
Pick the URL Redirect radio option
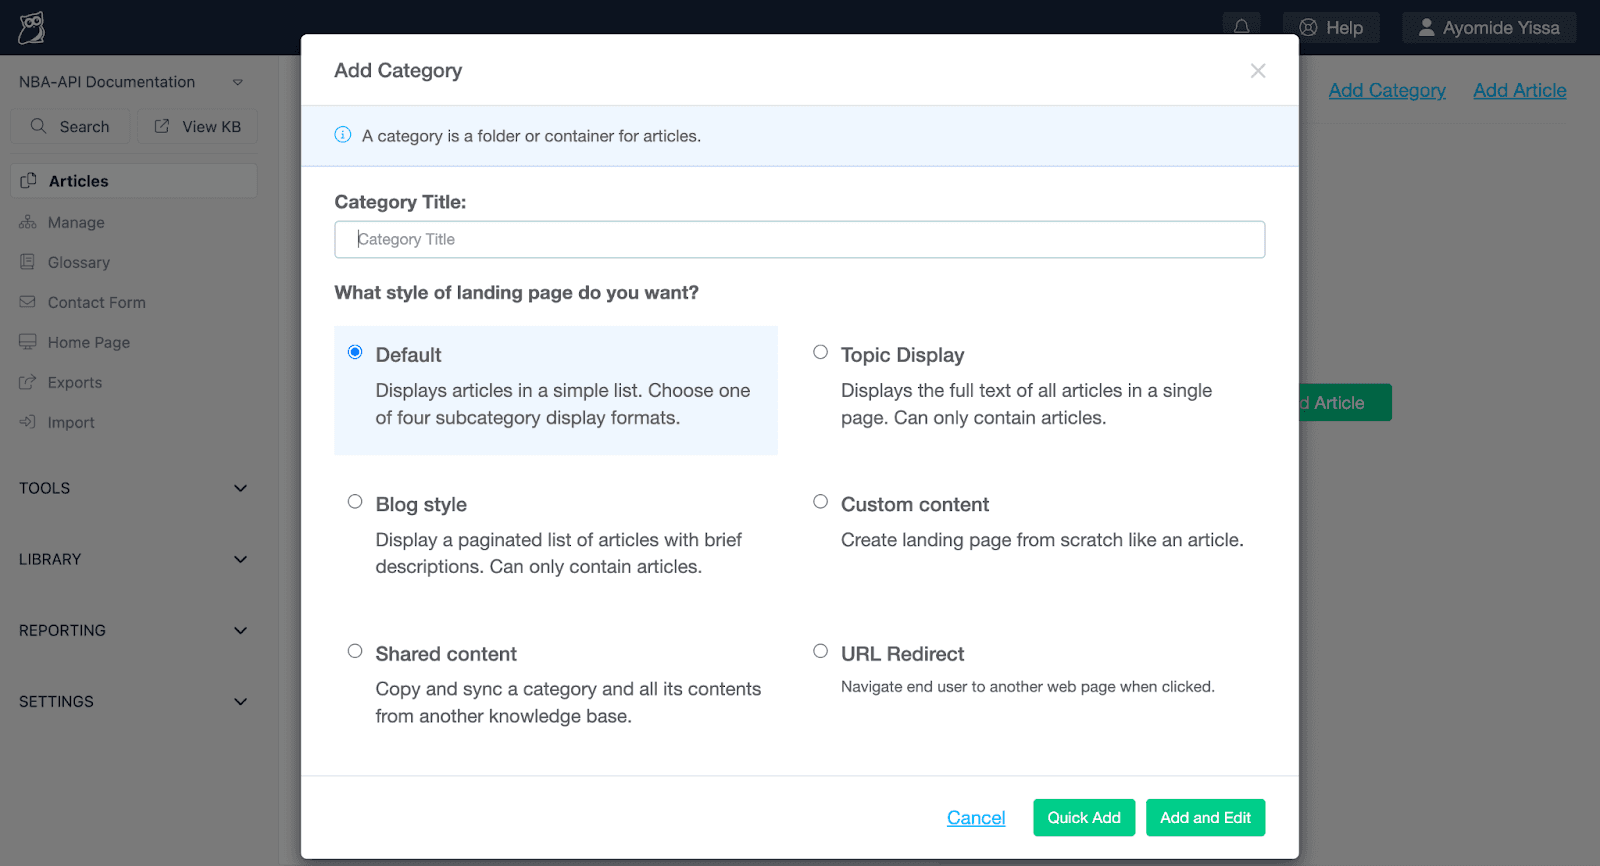[820, 651]
